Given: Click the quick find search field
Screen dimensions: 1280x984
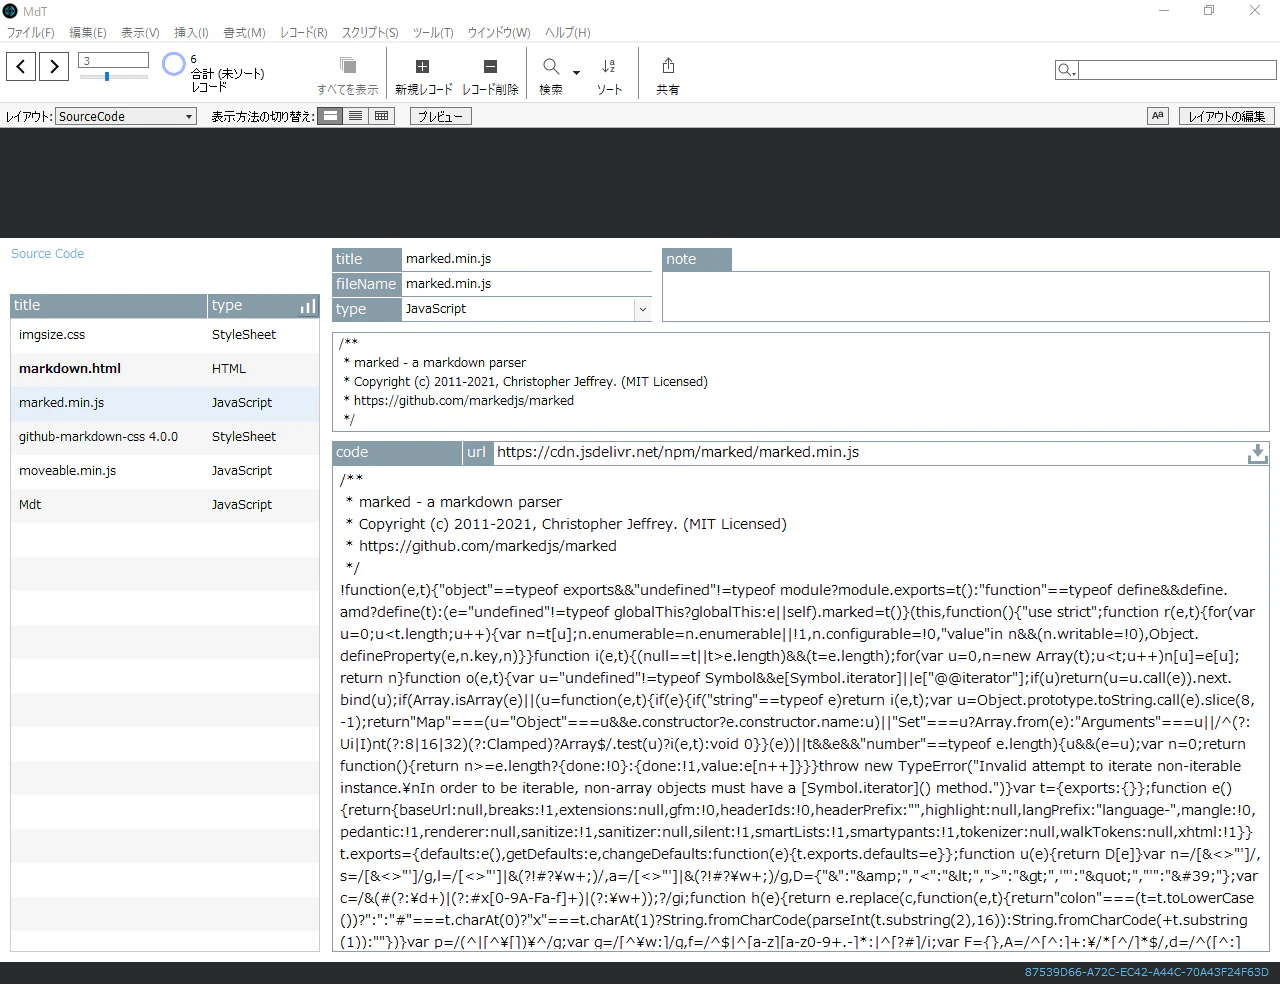Looking at the screenshot, I should [1177, 70].
